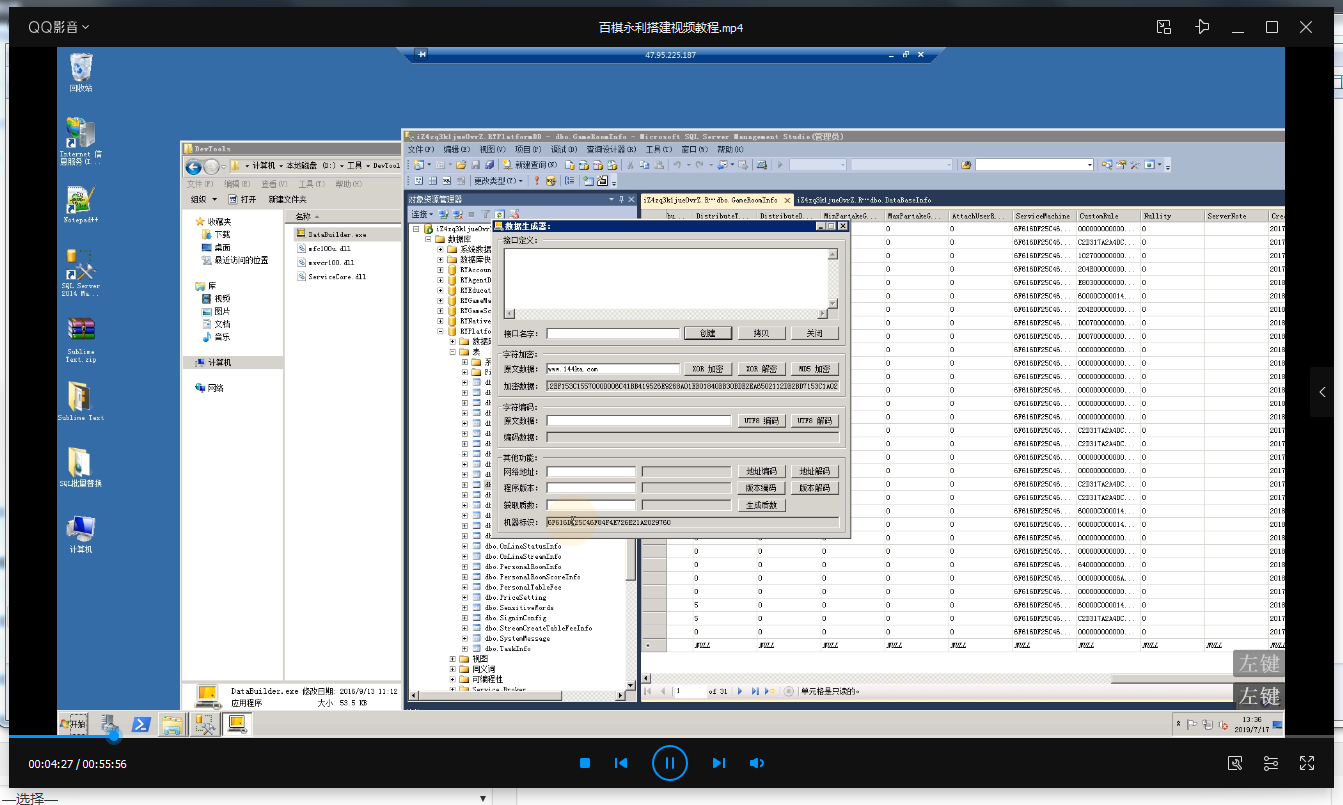The width and height of the screenshot is (1343, 805).
Task: Stop video playback
Action: point(585,763)
